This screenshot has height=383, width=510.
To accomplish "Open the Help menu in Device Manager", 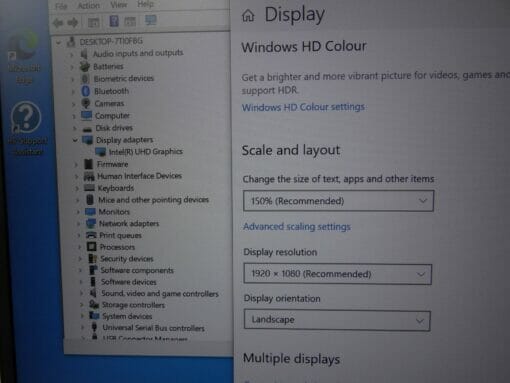I will pos(145,4).
